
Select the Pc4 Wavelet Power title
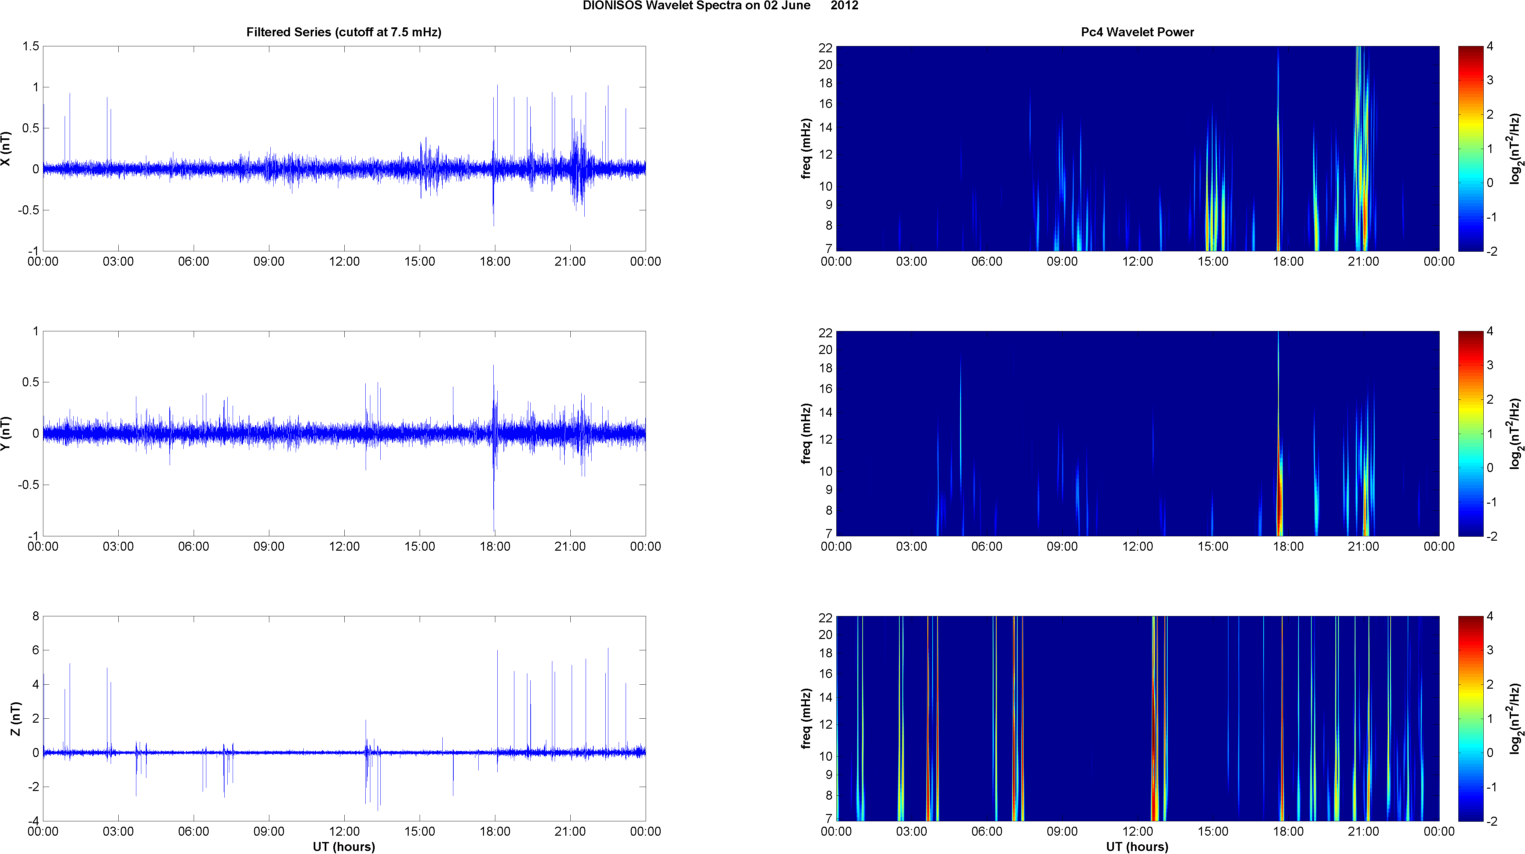[1137, 32]
